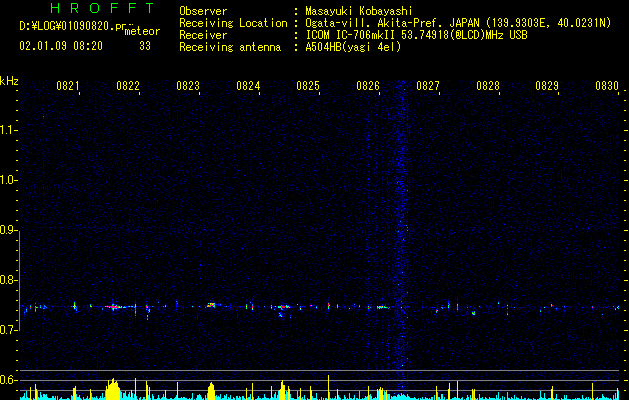Click time marker 0828
This screenshot has height=400, width=629.
coord(488,85)
